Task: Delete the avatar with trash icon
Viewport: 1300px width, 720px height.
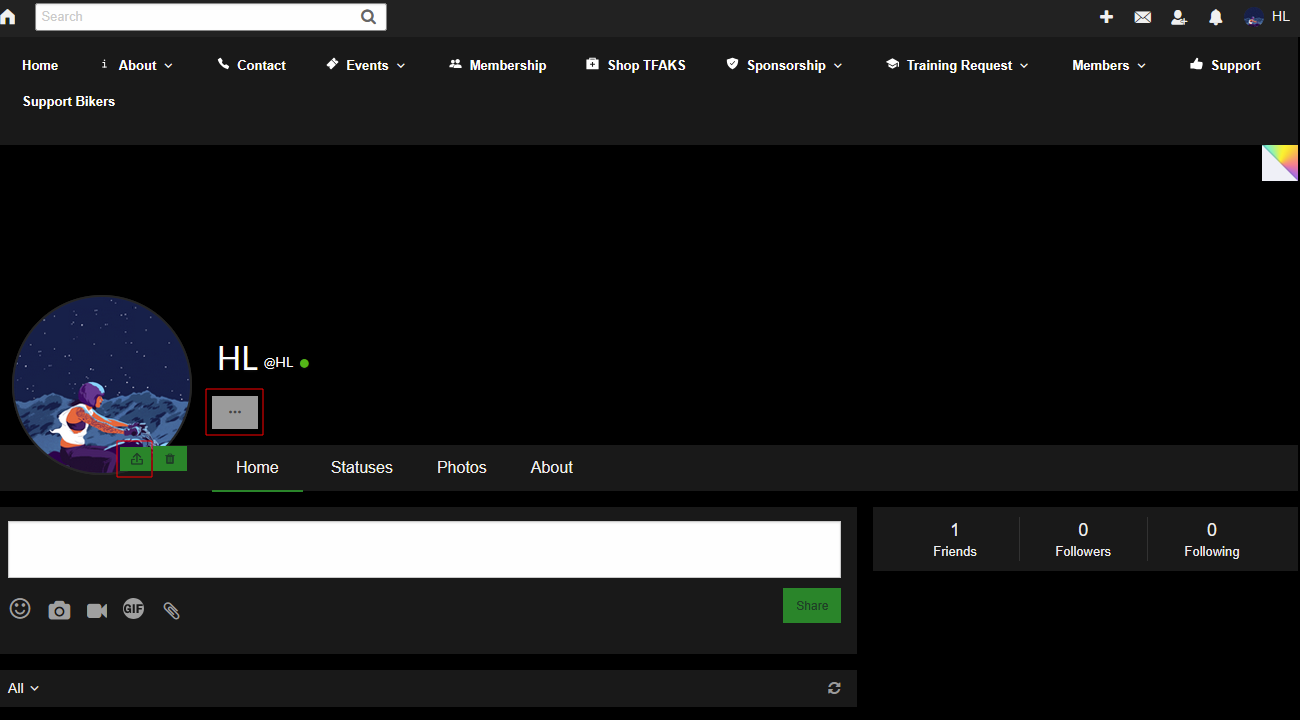Action: 170,459
